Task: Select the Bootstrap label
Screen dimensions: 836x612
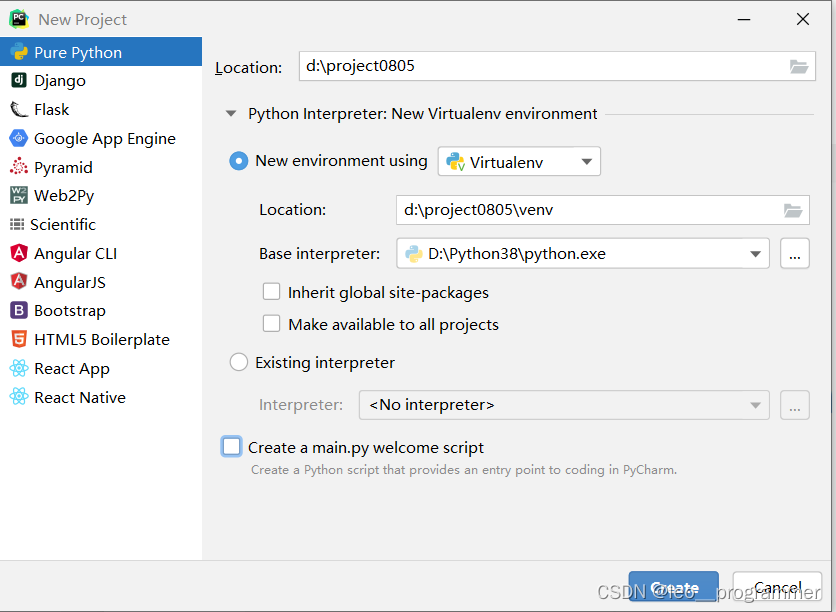Action: [x=70, y=311]
